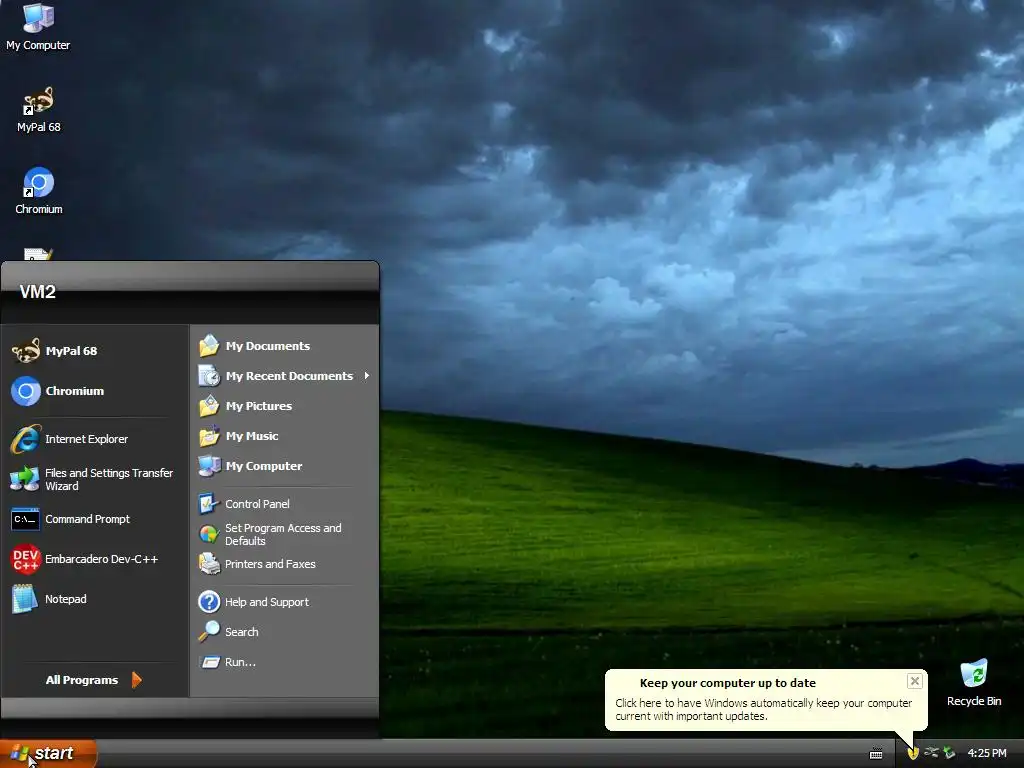This screenshot has width=1024, height=768.
Task: Open Chromium desktop shortcut
Action: [39, 191]
